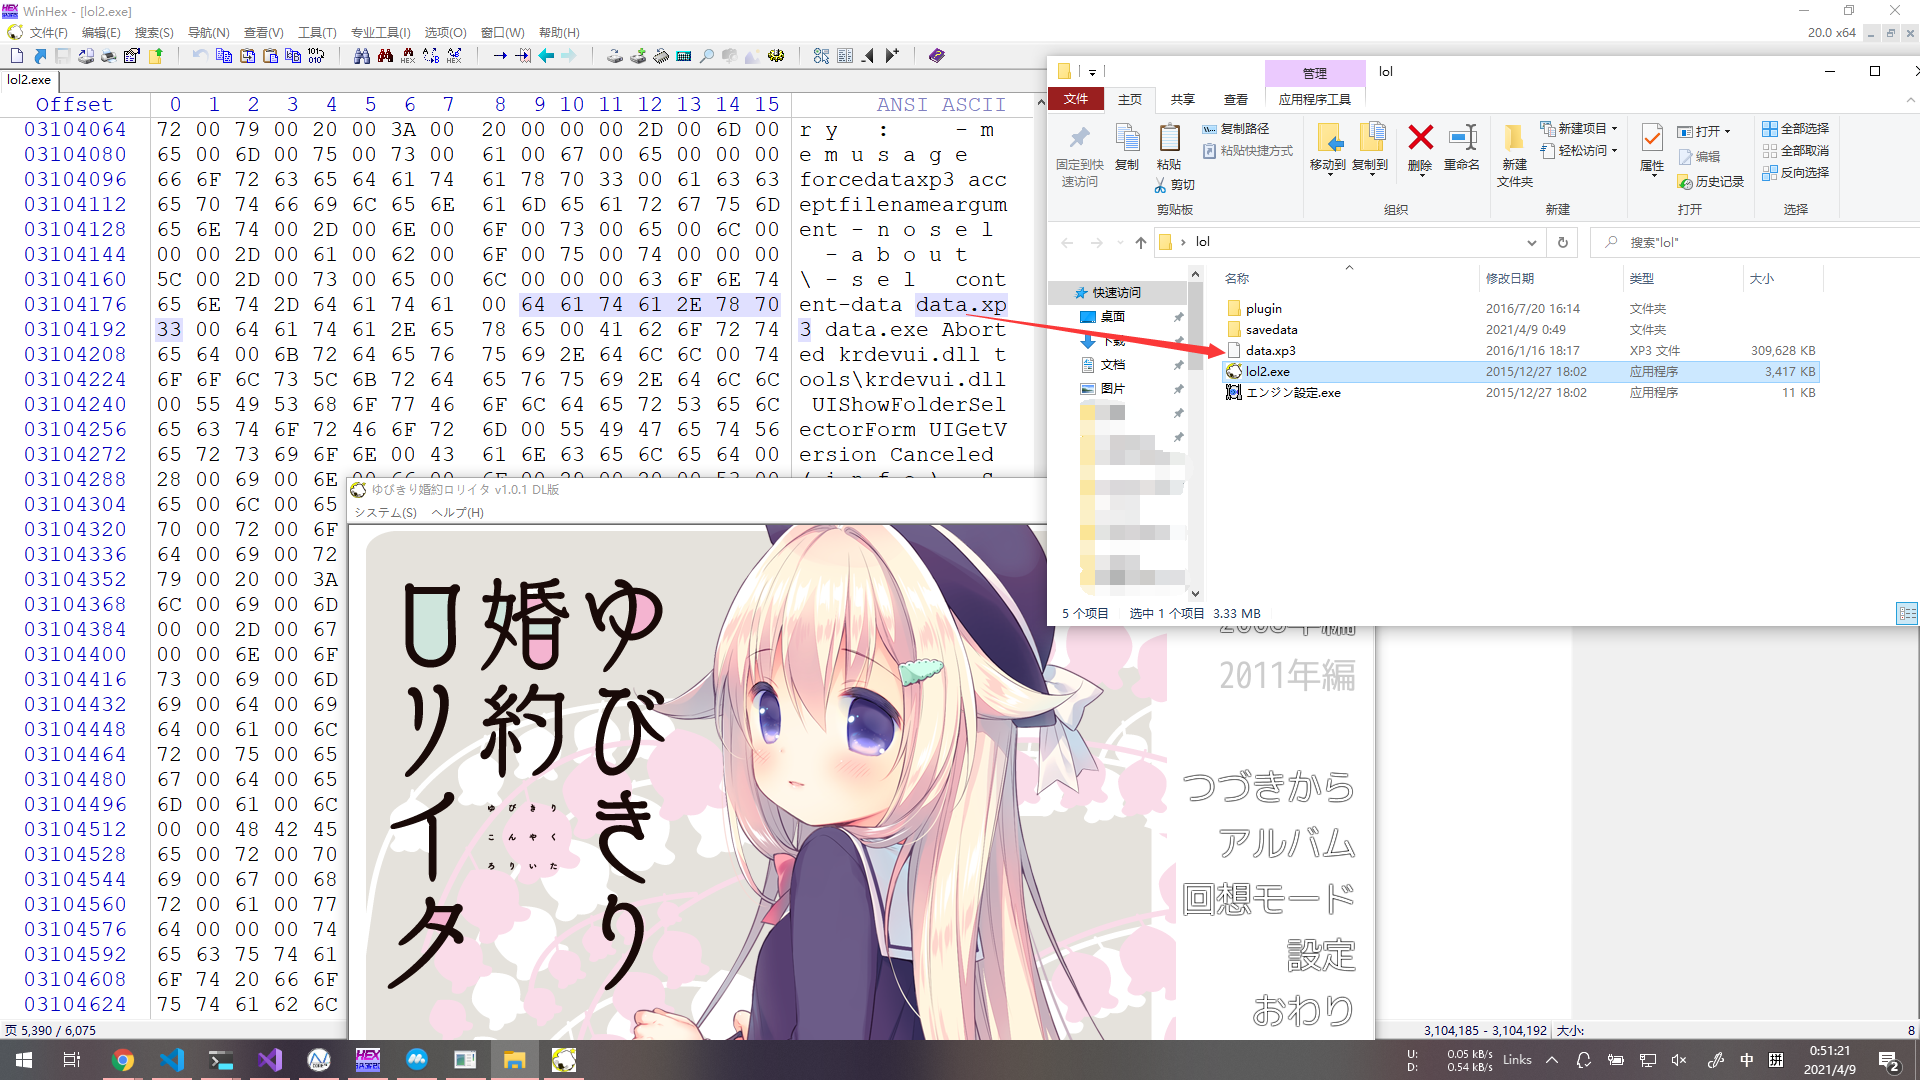The height and width of the screenshot is (1080, 1920).
Task: Click 全部选择 in the Explorer ribbon
Action: coord(1796,129)
